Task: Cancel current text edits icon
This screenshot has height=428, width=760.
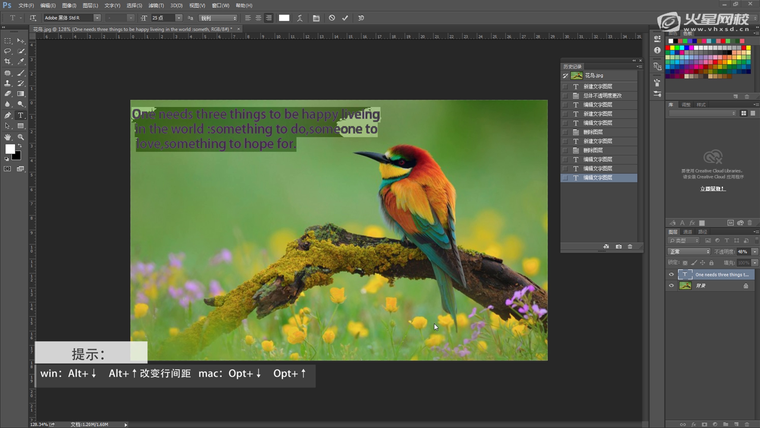Action: pyautogui.click(x=332, y=18)
